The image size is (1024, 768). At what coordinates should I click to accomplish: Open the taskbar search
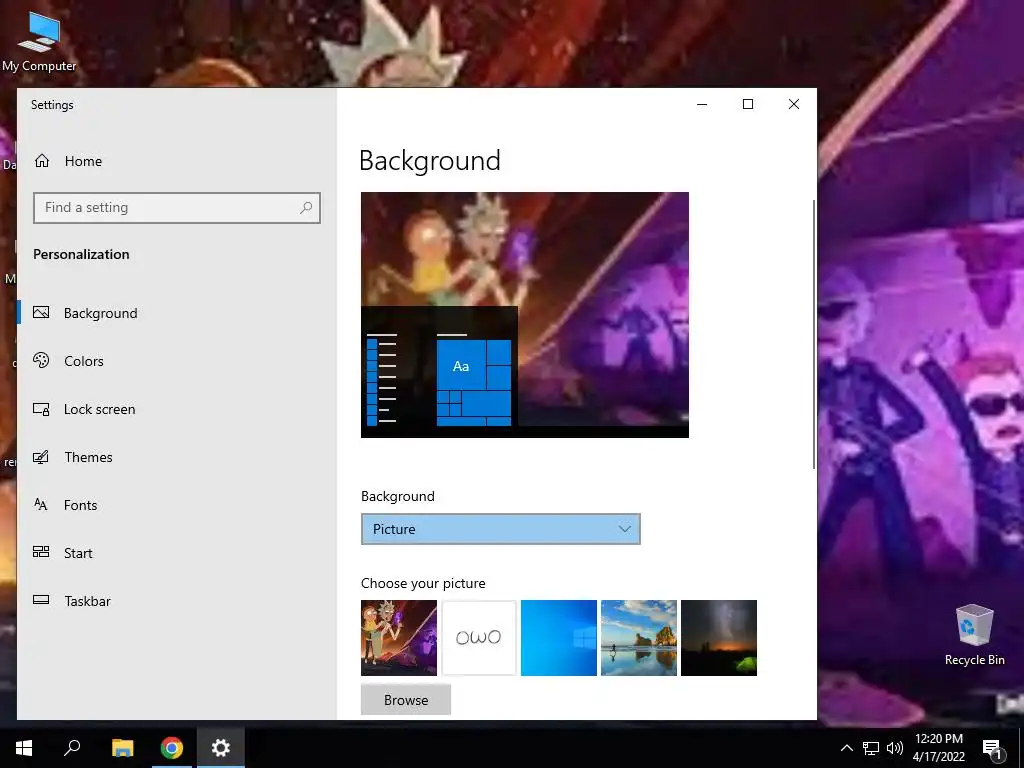point(72,748)
